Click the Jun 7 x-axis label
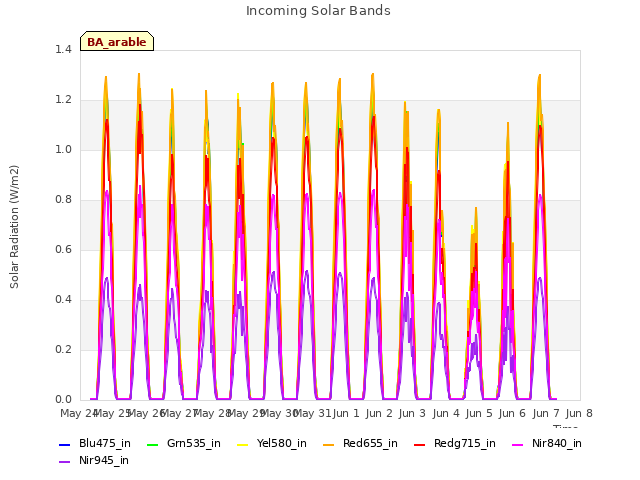 pos(546,413)
